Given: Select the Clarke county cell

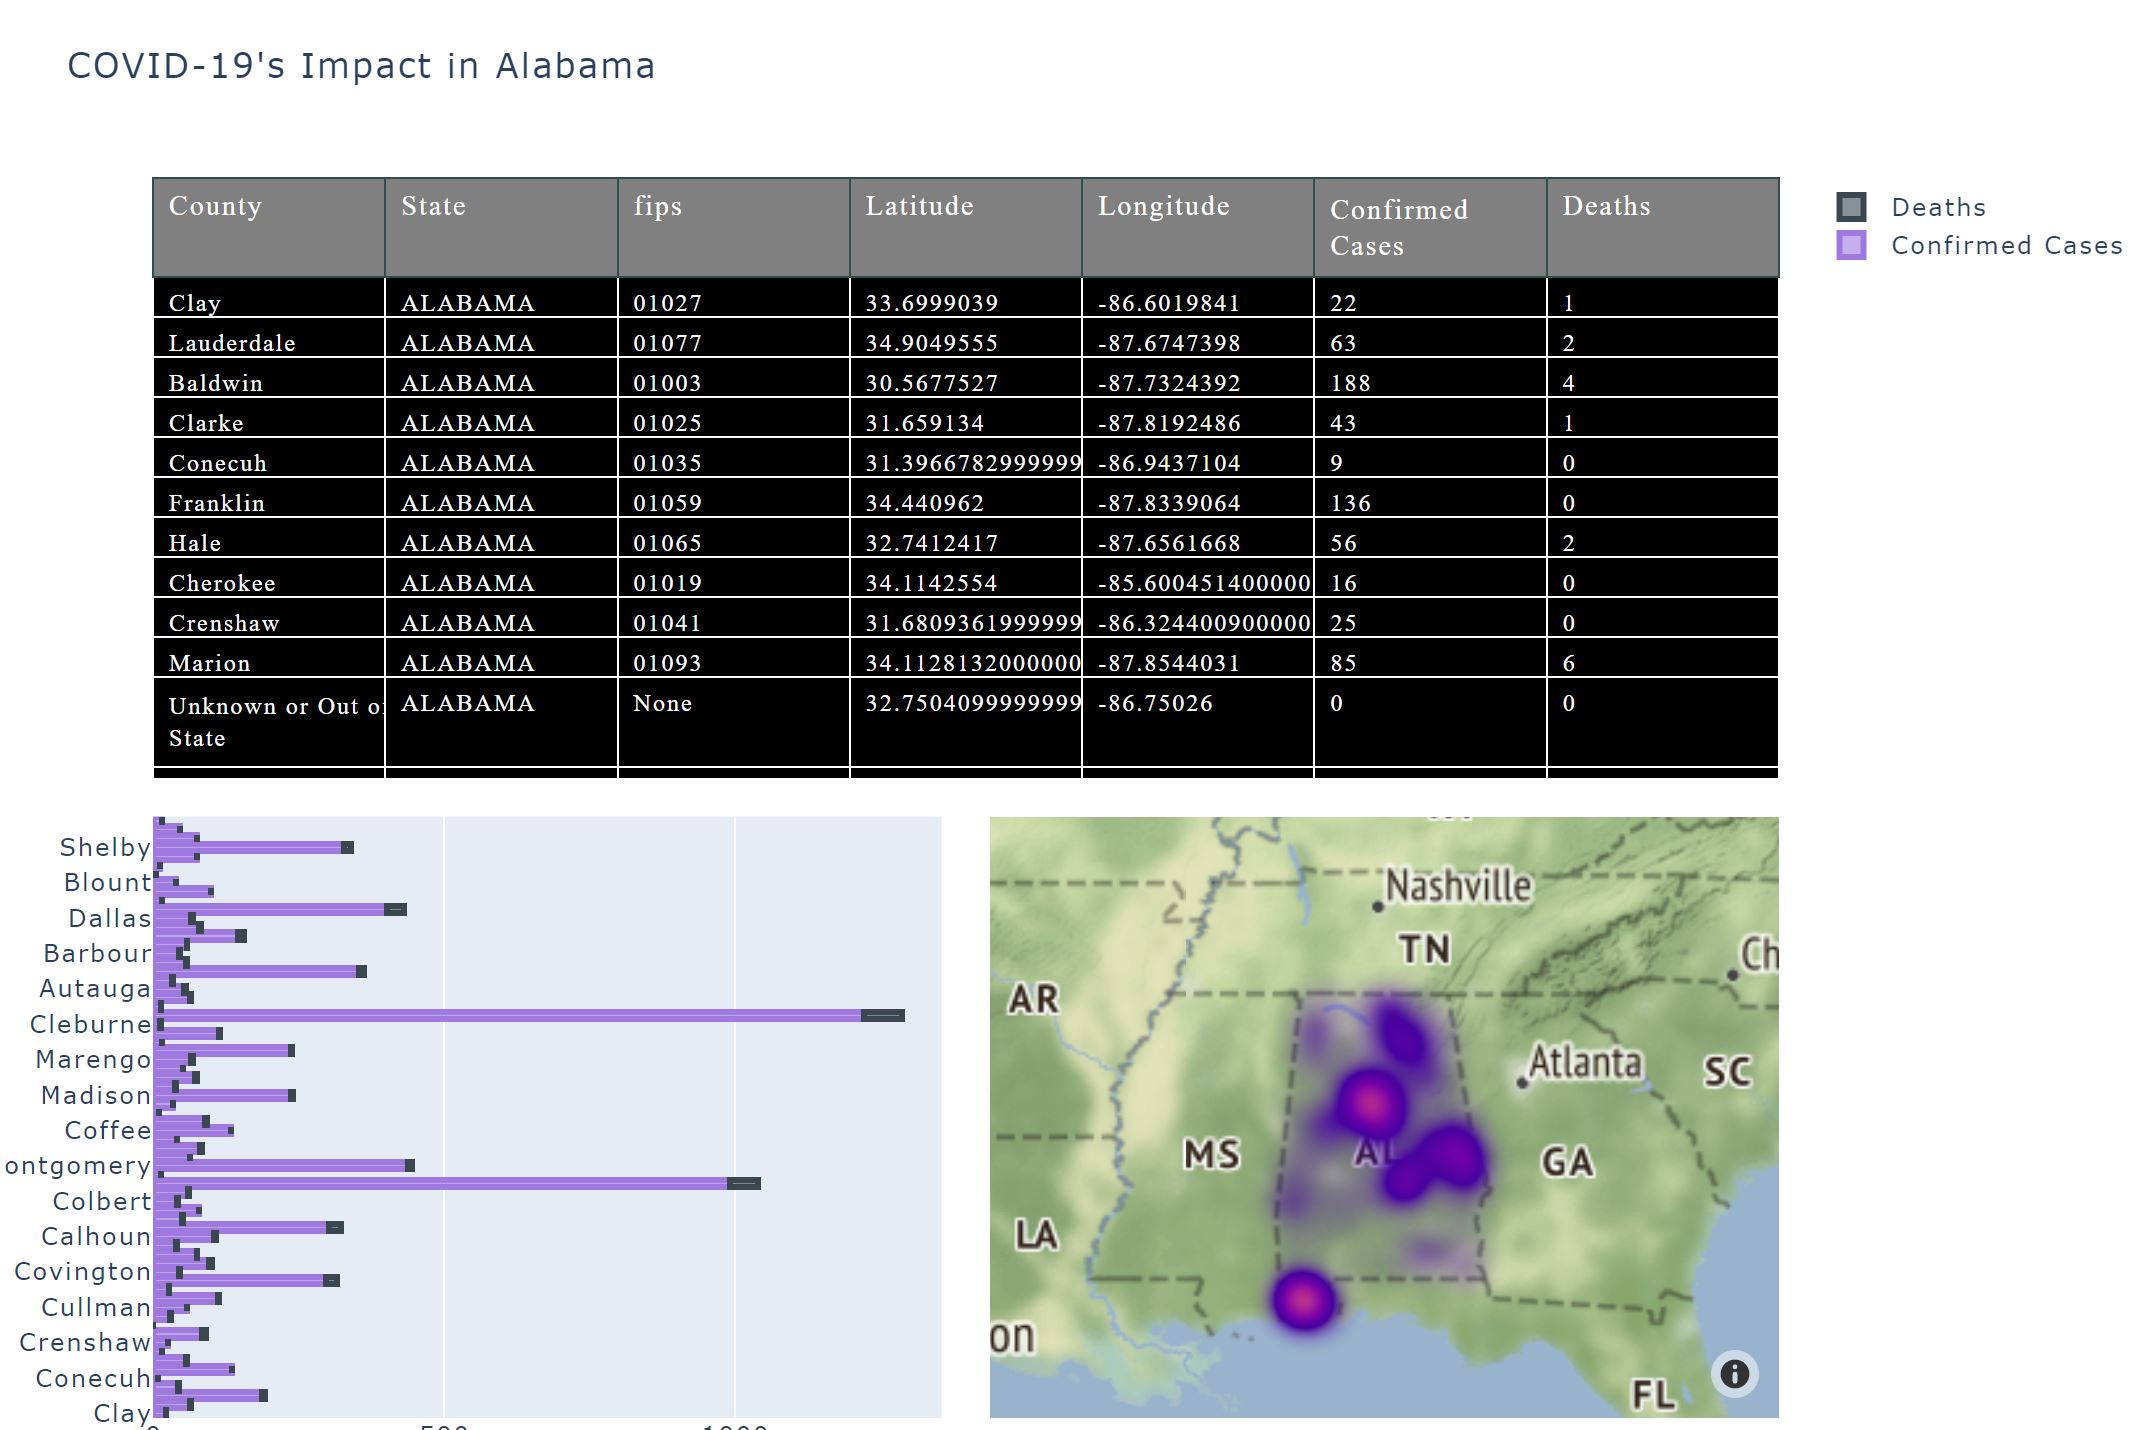Looking at the screenshot, I should (269, 418).
